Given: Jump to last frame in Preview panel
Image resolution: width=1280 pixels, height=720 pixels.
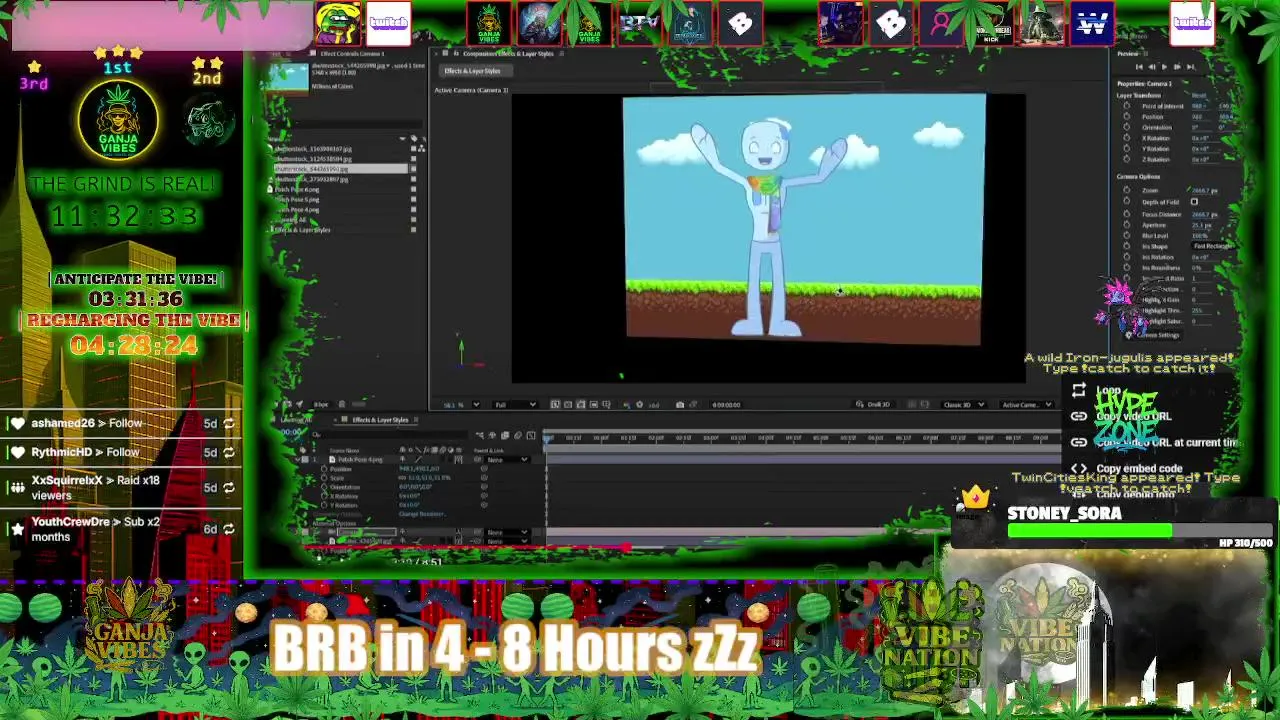Looking at the screenshot, I should click(x=1190, y=67).
